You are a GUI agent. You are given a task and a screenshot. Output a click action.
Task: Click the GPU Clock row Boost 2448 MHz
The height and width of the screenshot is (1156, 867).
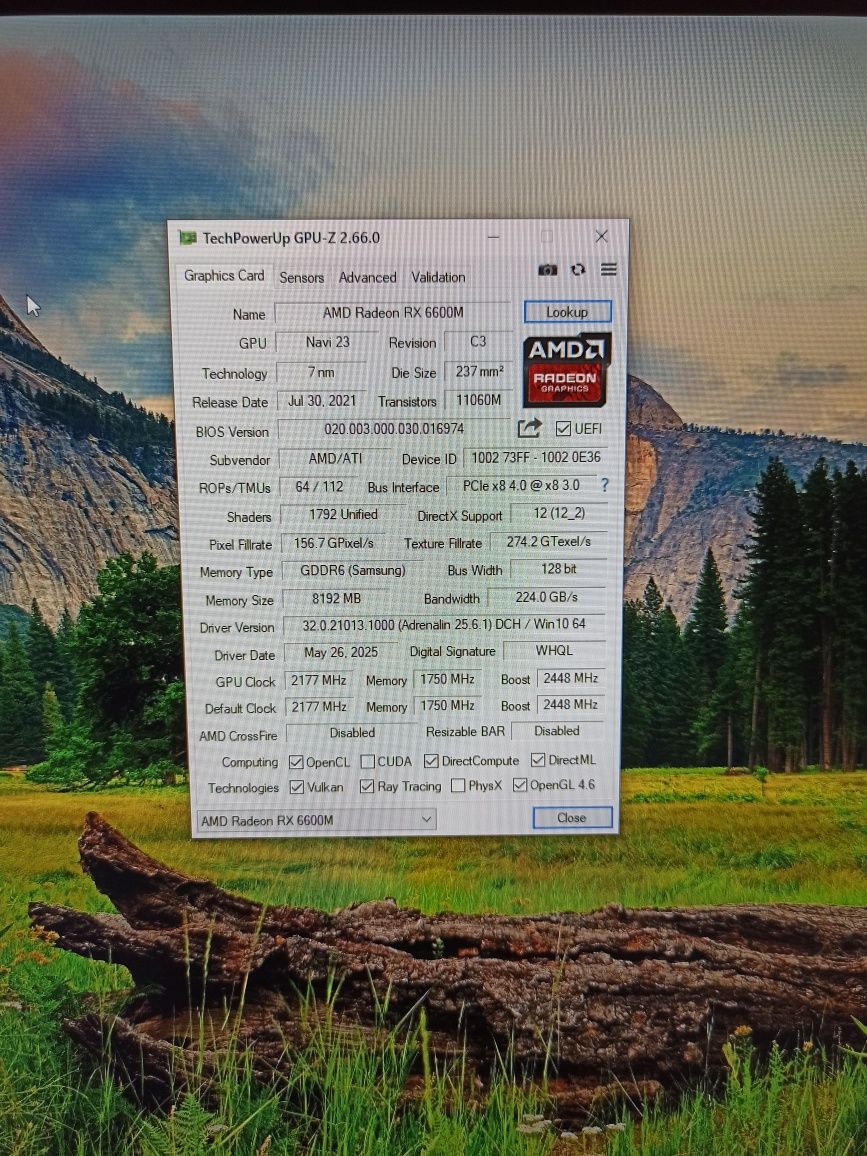click(571, 678)
